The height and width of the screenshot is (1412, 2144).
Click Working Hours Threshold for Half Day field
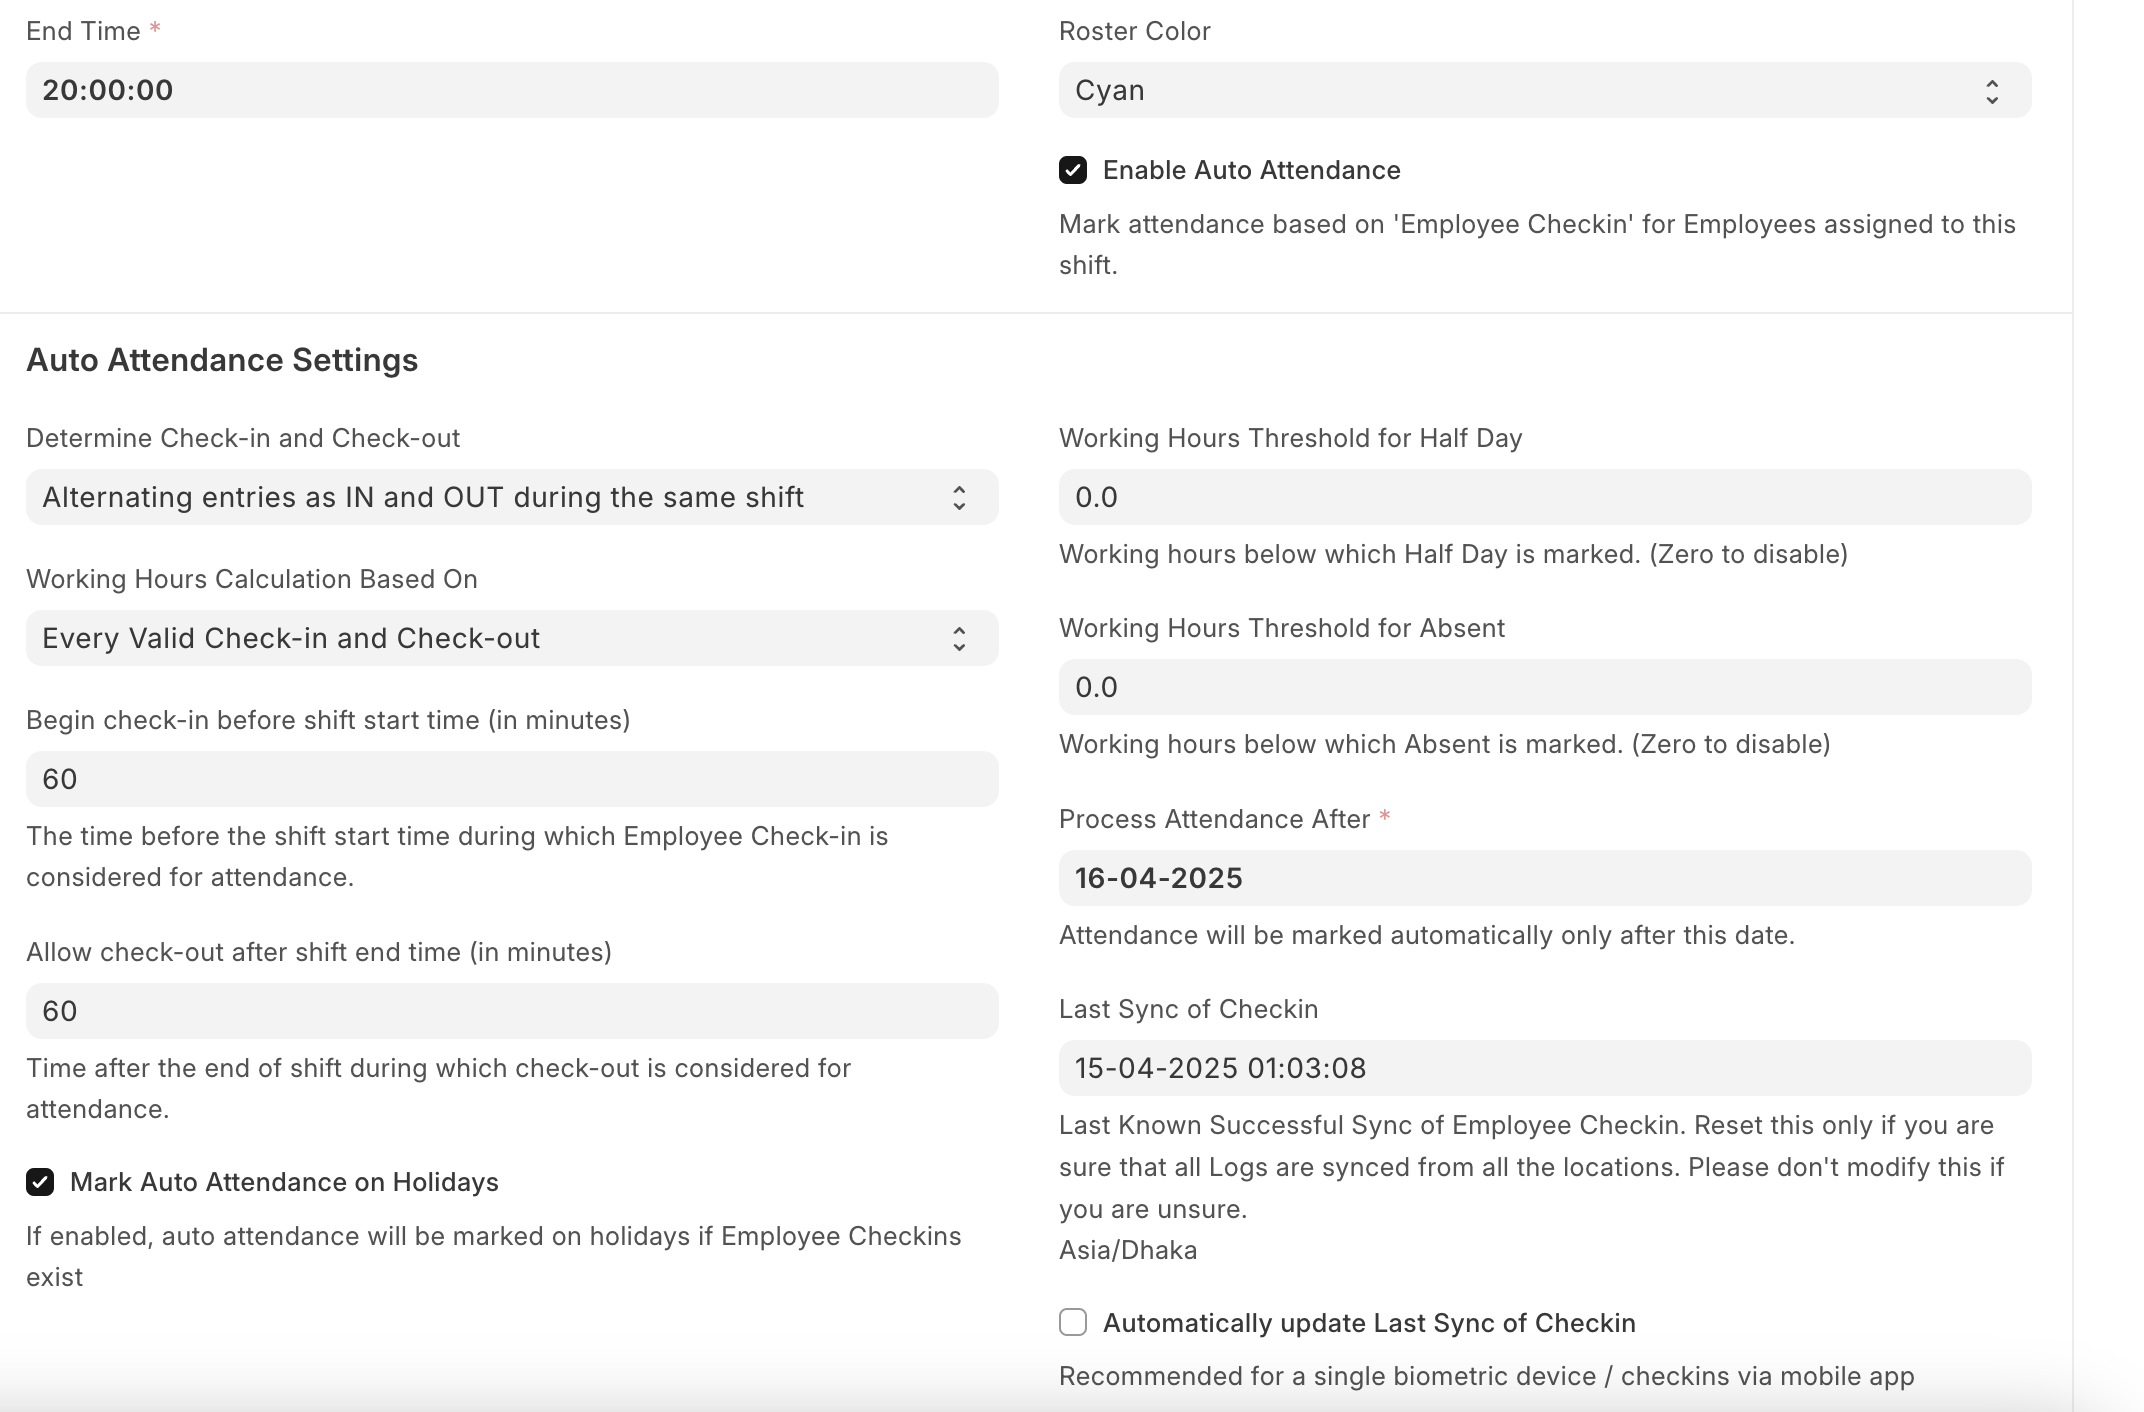pos(1545,497)
